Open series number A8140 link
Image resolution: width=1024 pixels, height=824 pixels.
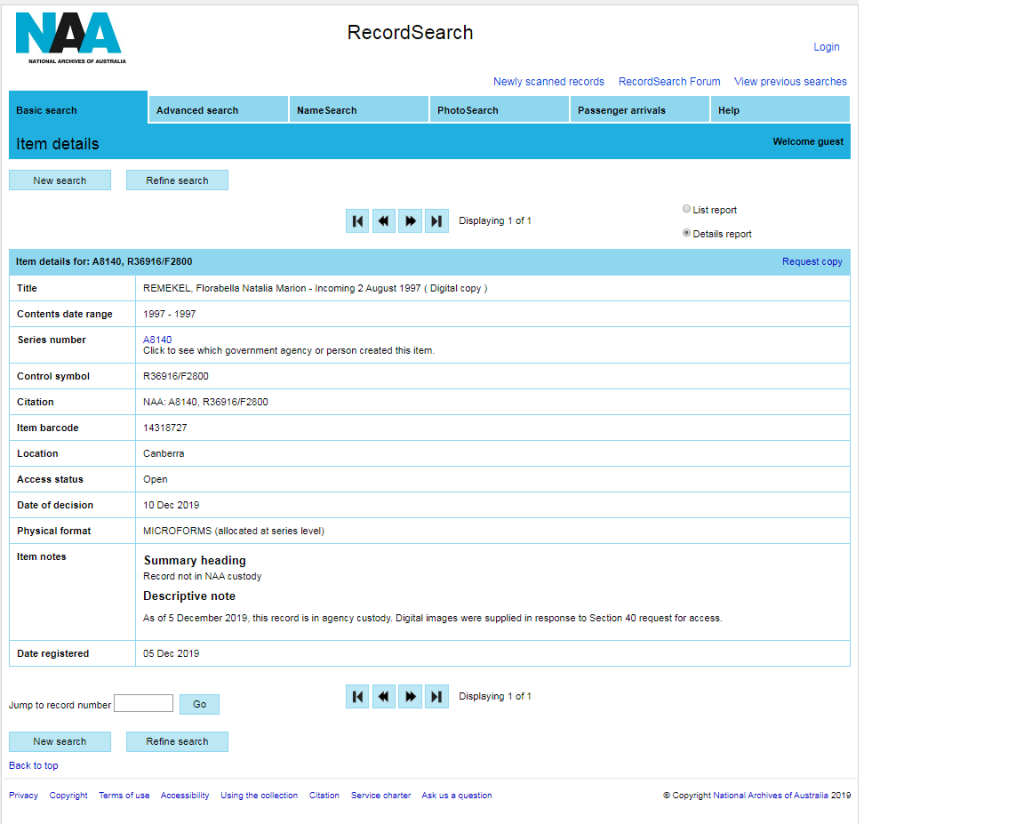[157, 340]
